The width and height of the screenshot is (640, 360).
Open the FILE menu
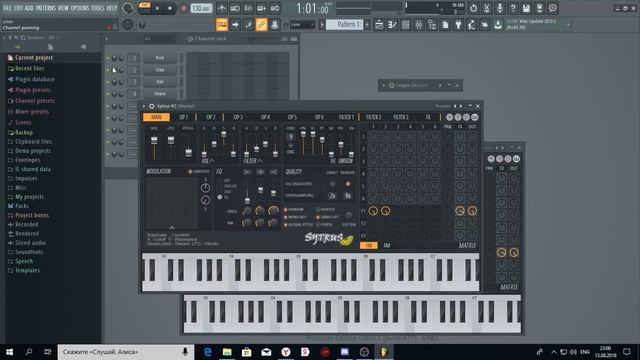pos(7,8)
